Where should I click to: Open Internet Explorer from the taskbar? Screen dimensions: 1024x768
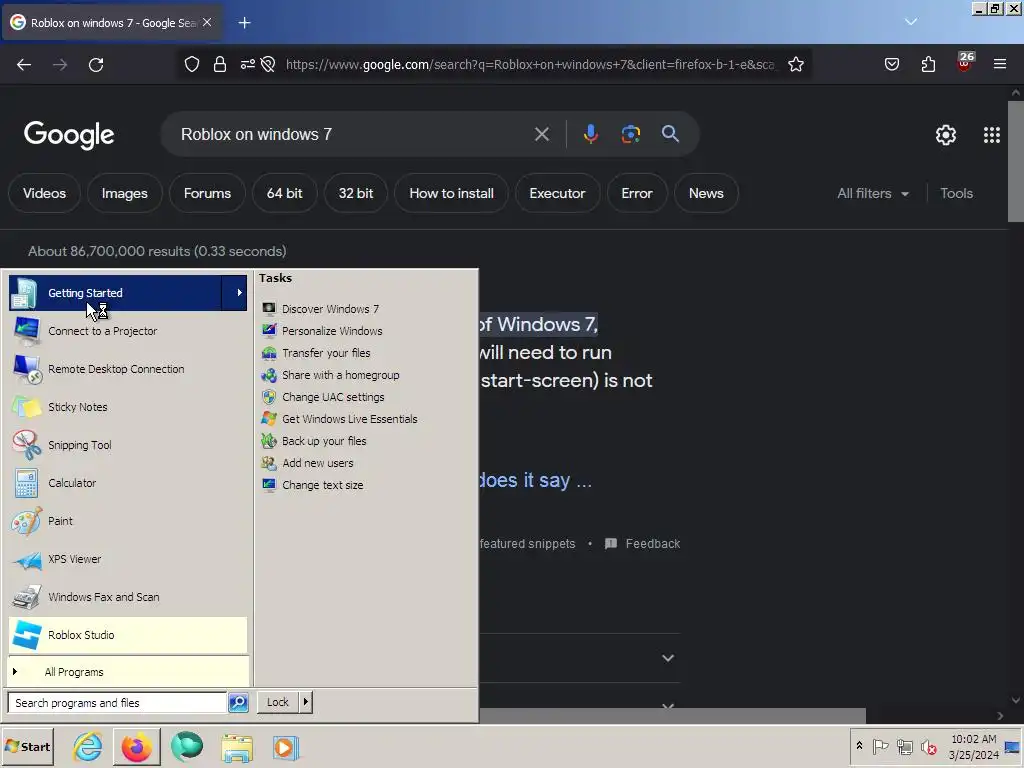click(88, 746)
